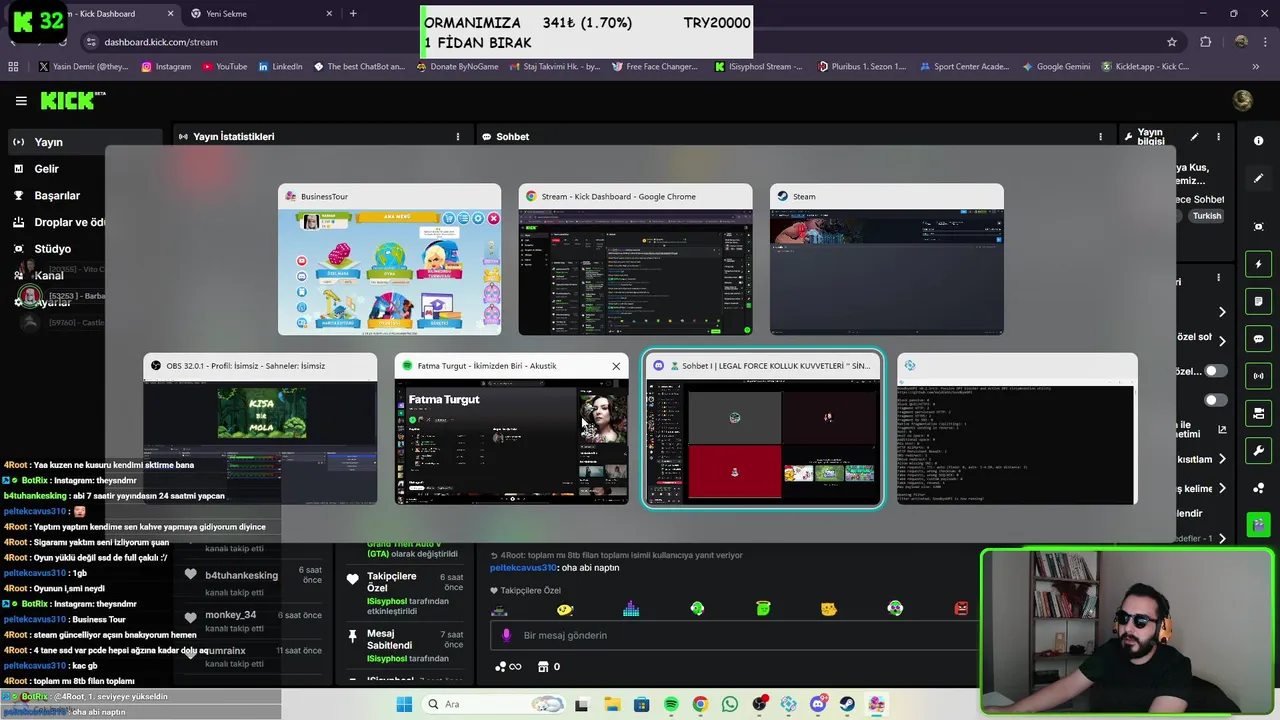Open Sohbet panel three-dot menu

click(x=1100, y=137)
